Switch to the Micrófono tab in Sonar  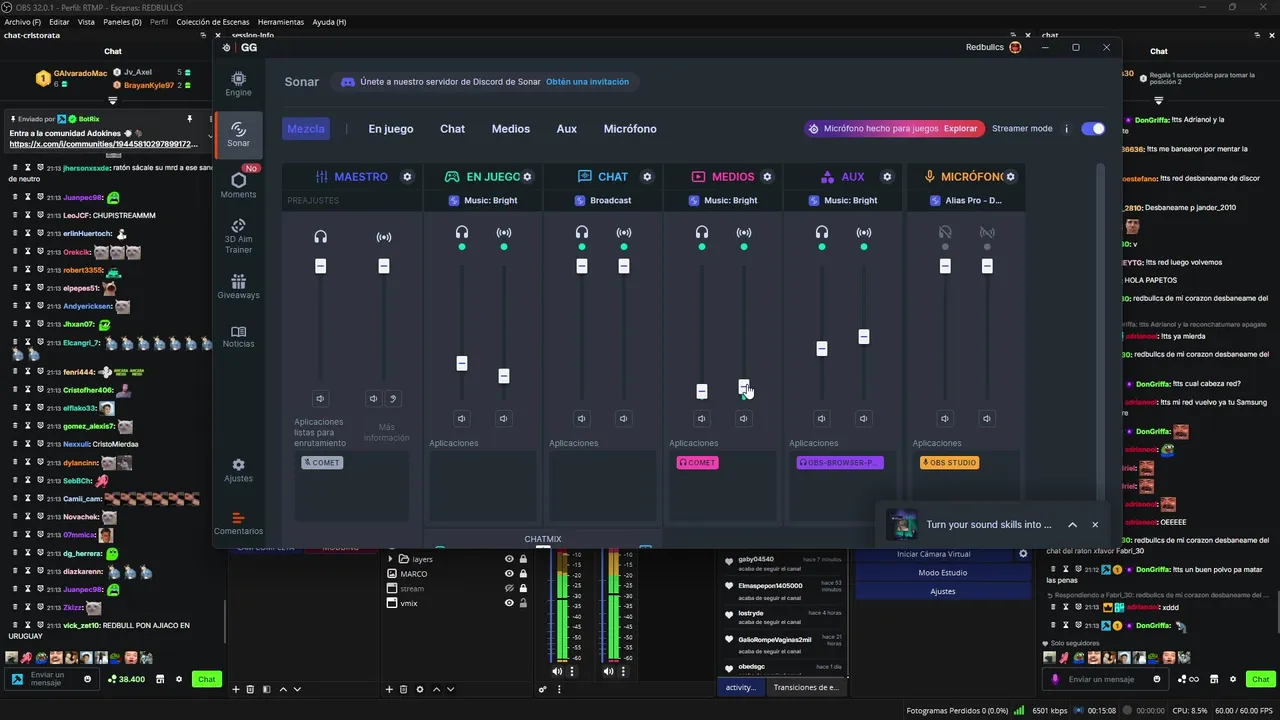point(630,129)
